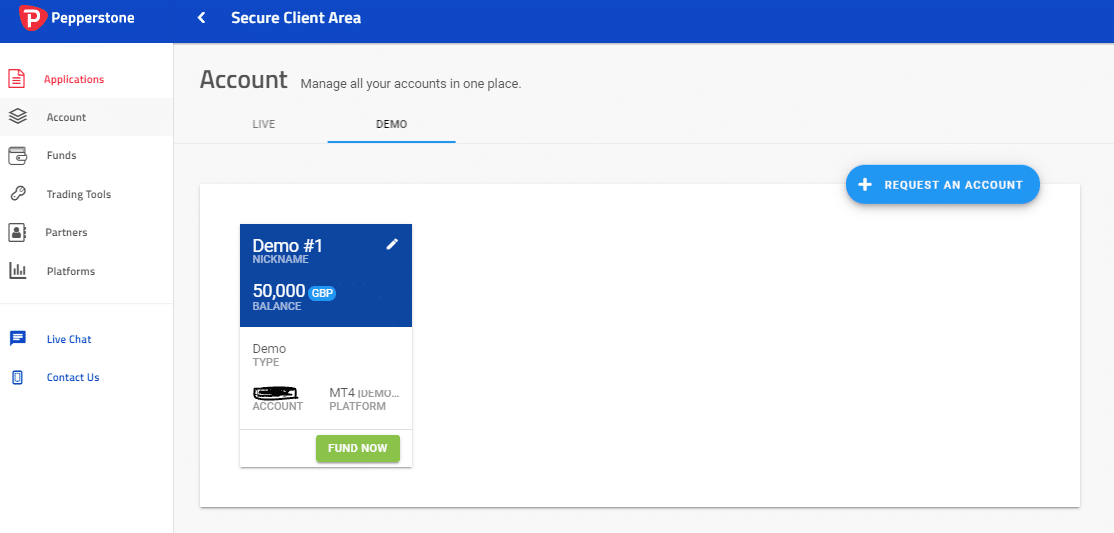Edit the Demo #1 nickname with pencil icon
The image size is (1114, 533).
(392, 244)
